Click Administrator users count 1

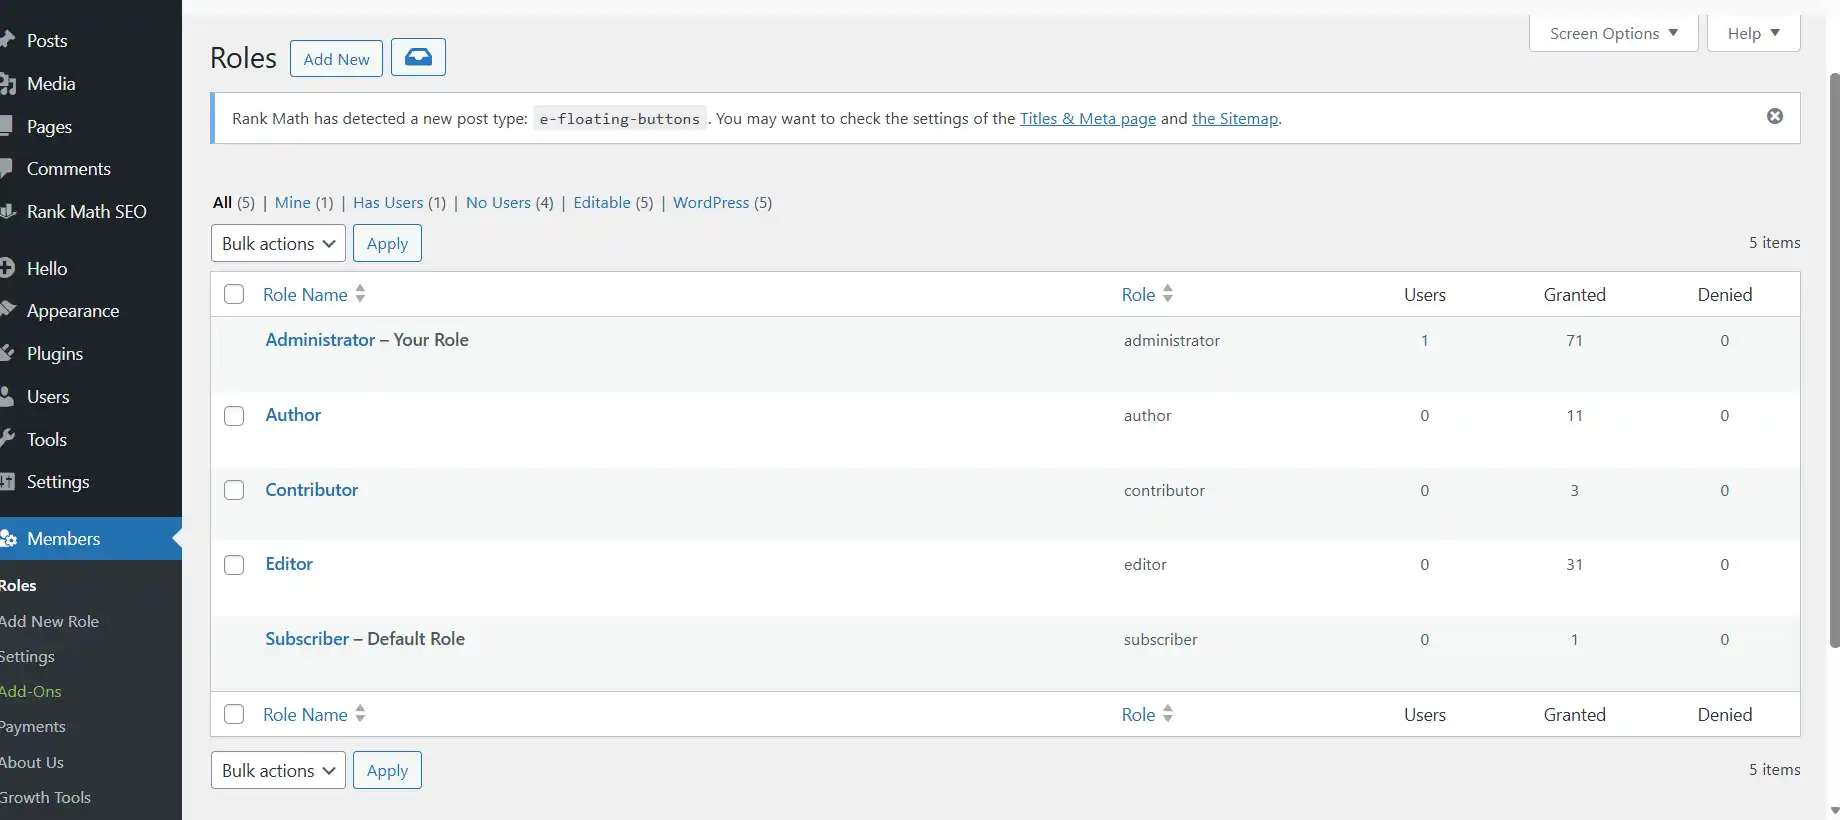click(x=1424, y=340)
